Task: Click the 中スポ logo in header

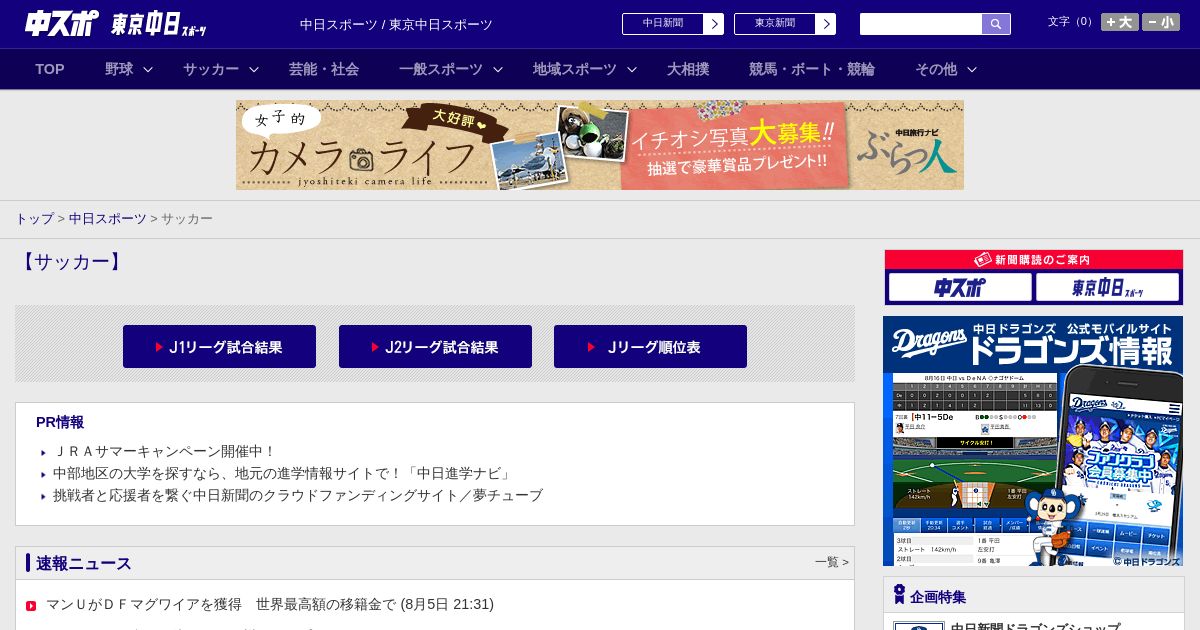Action: coord(62,23)
